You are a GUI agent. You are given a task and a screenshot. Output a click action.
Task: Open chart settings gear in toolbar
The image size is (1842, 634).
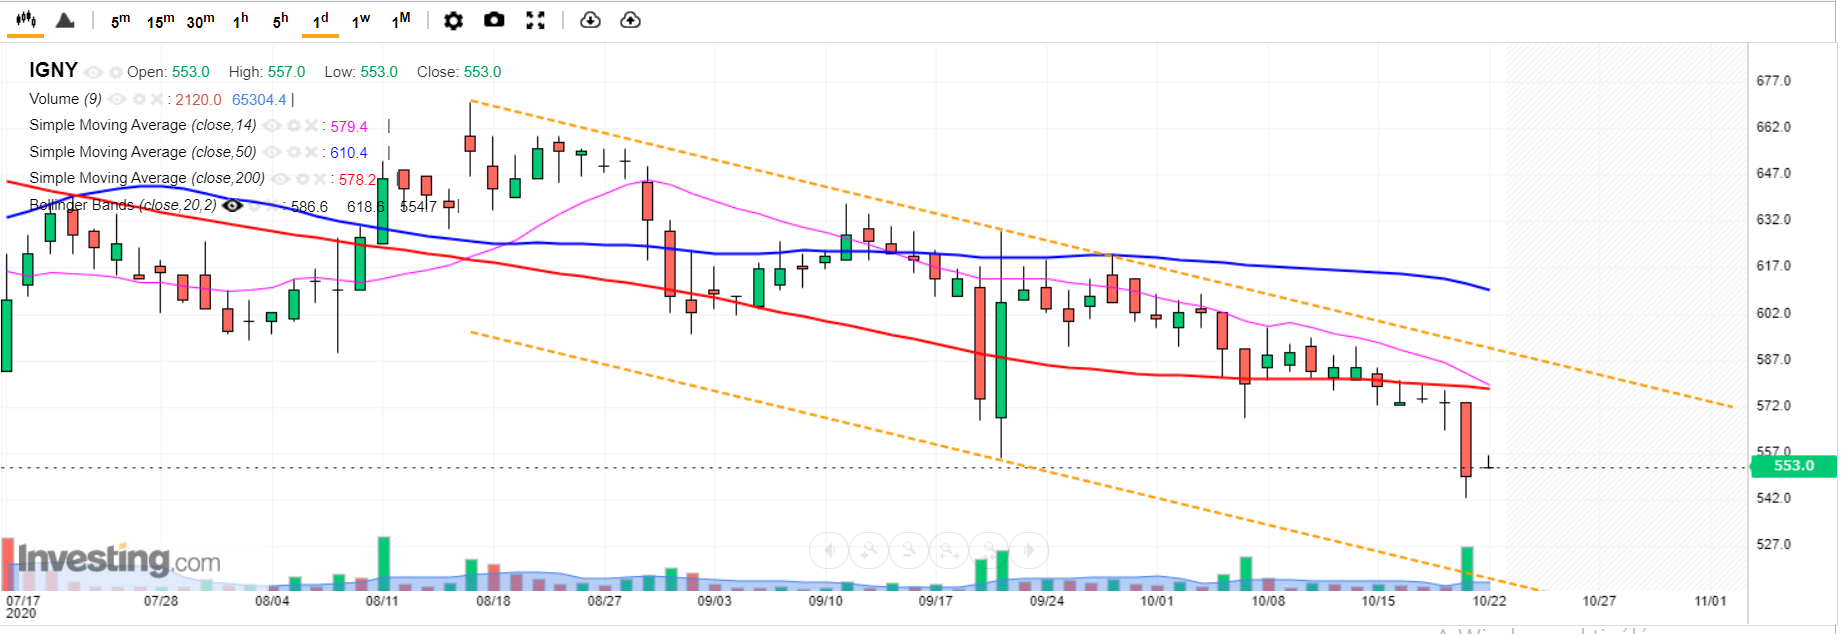(x=453, y=20)
